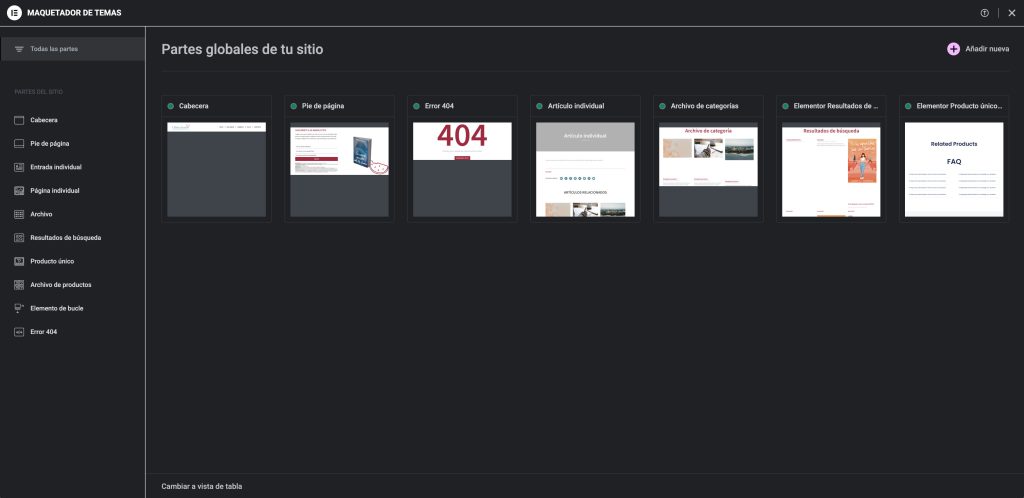Click the Resultados de búsqueda sidebar icon
The height and width of the screenshot is (498, 1024).
(19, 238)
